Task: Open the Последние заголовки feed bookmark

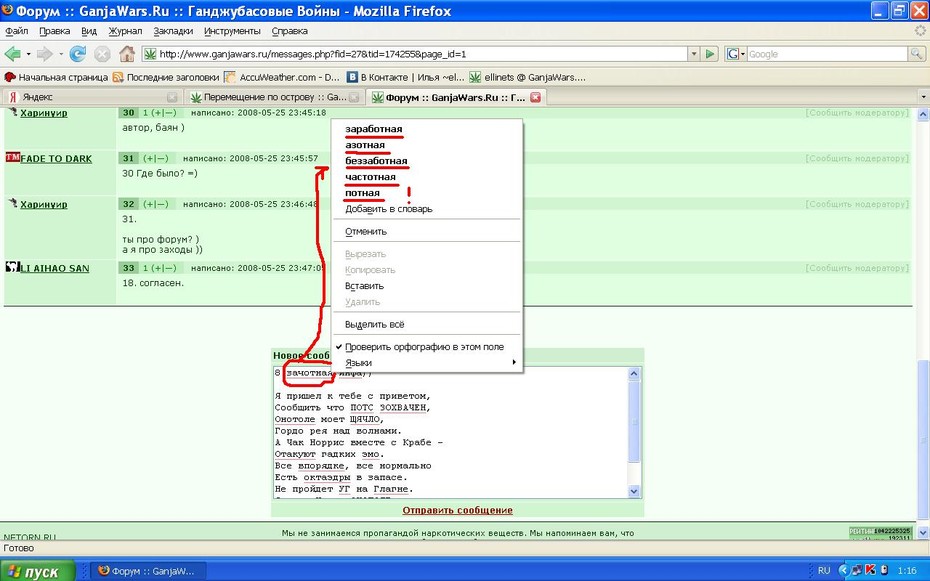Action: tap(165, 77)
